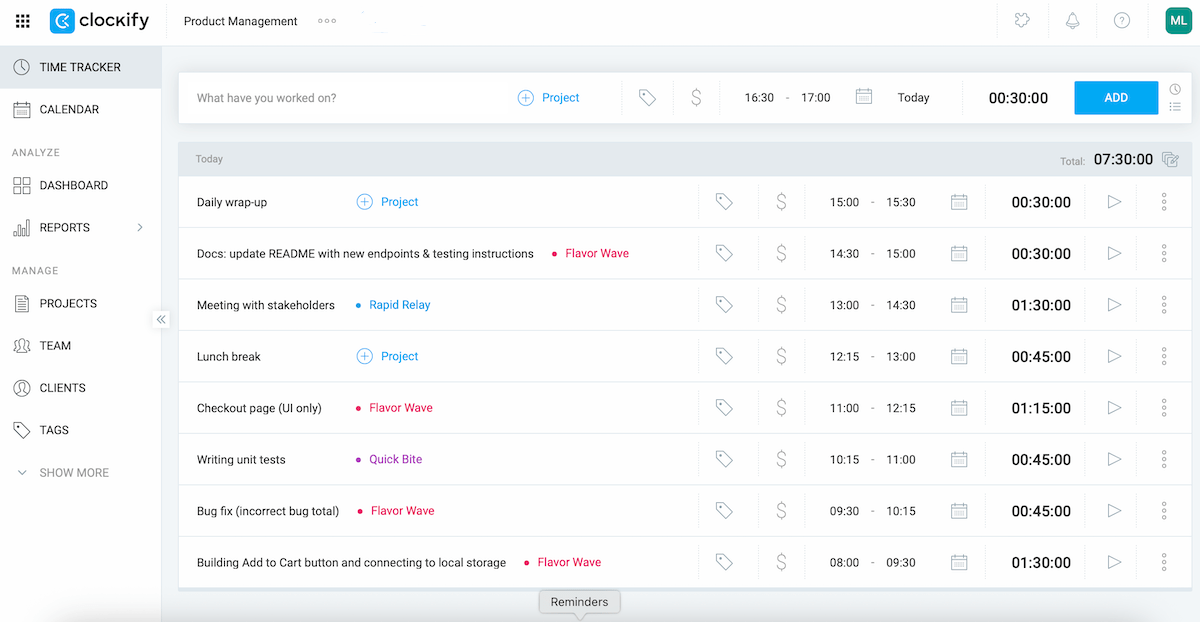The image size is (1200, 622).
Task: Click the puzzle piece integrations icon
Action: pyautogui.click(x=1022, y=21)
